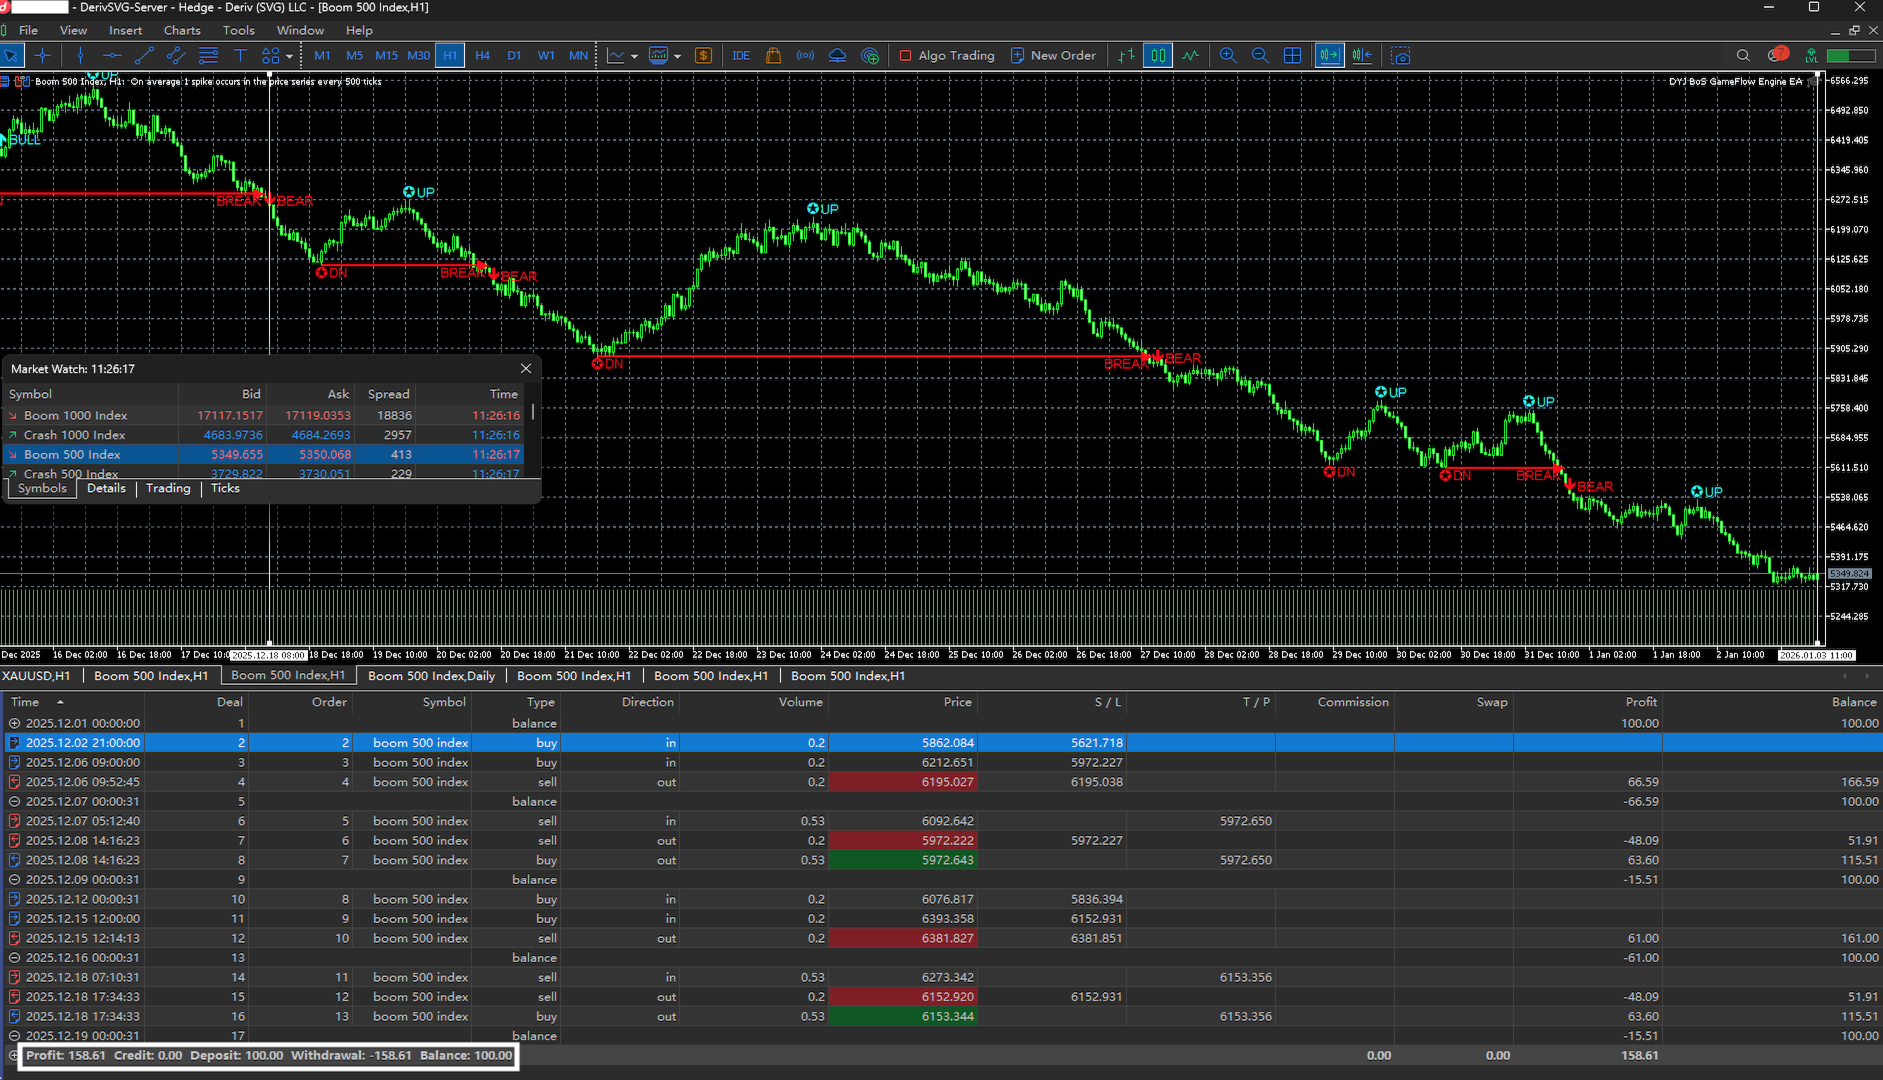Image resolution: width=1883 pixels, height=1080 pixels.
Task: Open the MetaEditor IDE
Action: point(741,56)
